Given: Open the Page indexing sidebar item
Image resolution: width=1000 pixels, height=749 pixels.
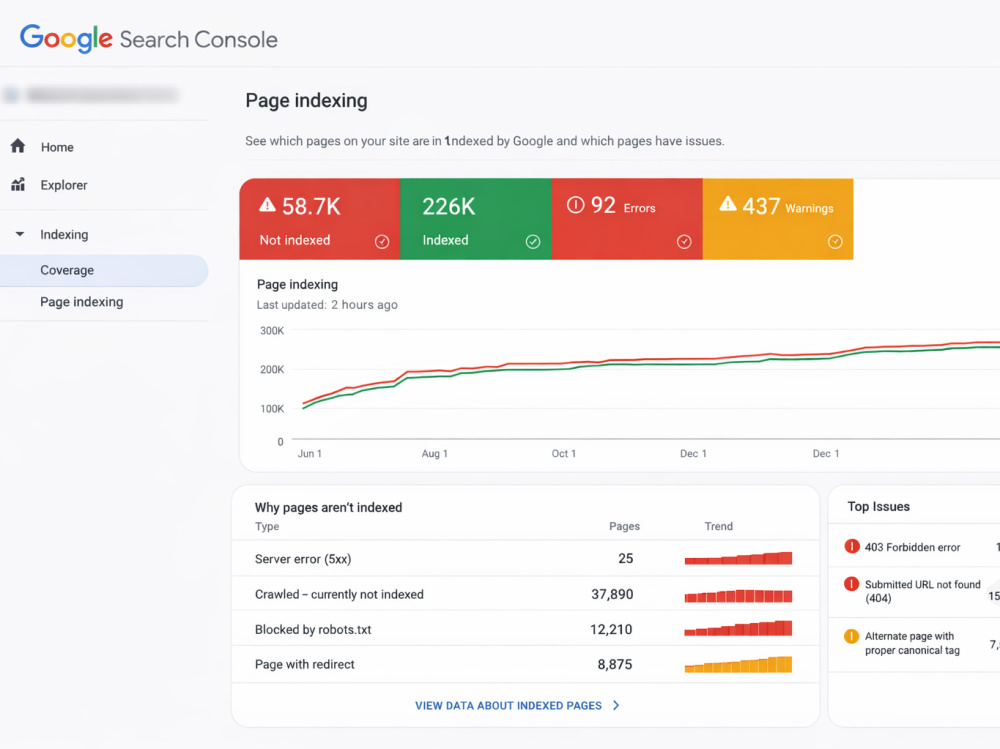Looking at the screenshot, I should (82, 302).
